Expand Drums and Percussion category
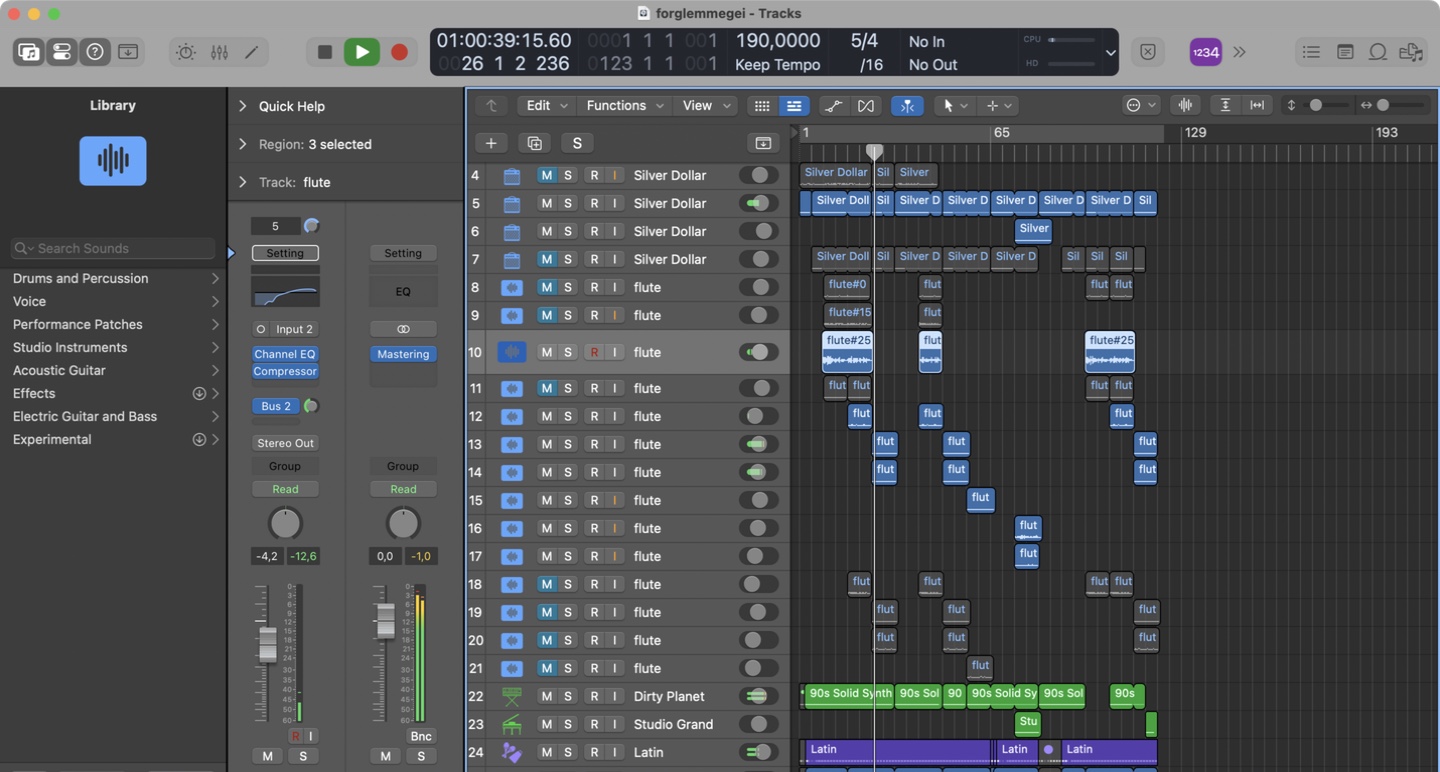 point(214,279)
